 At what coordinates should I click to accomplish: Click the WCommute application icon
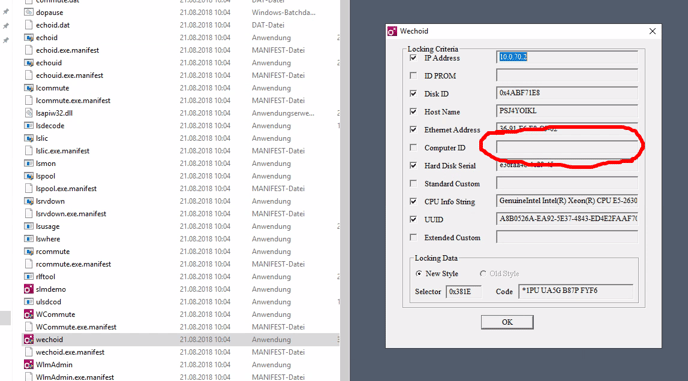pos(29,314)
